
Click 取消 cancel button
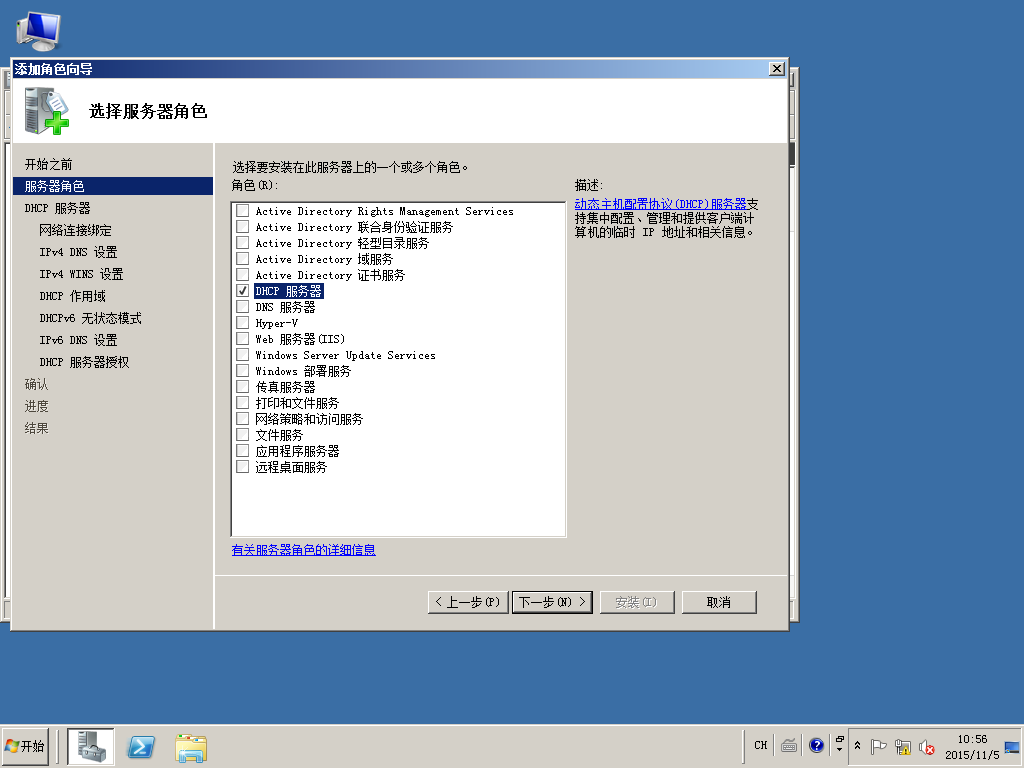pos(719,602)
